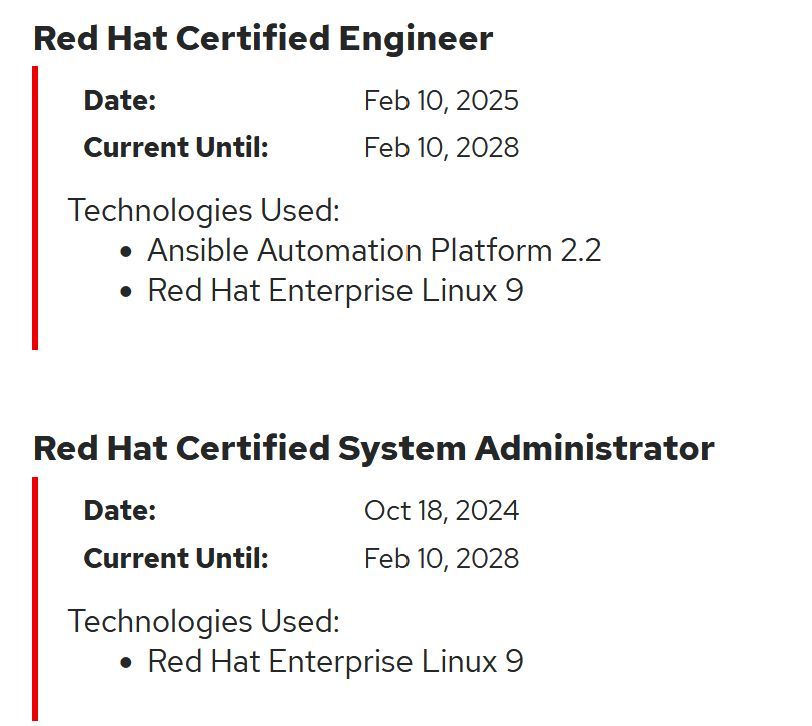
Task: Click Red Hat Enterprise Linux 9 under Administrator
Action: [x=336, y=661]
